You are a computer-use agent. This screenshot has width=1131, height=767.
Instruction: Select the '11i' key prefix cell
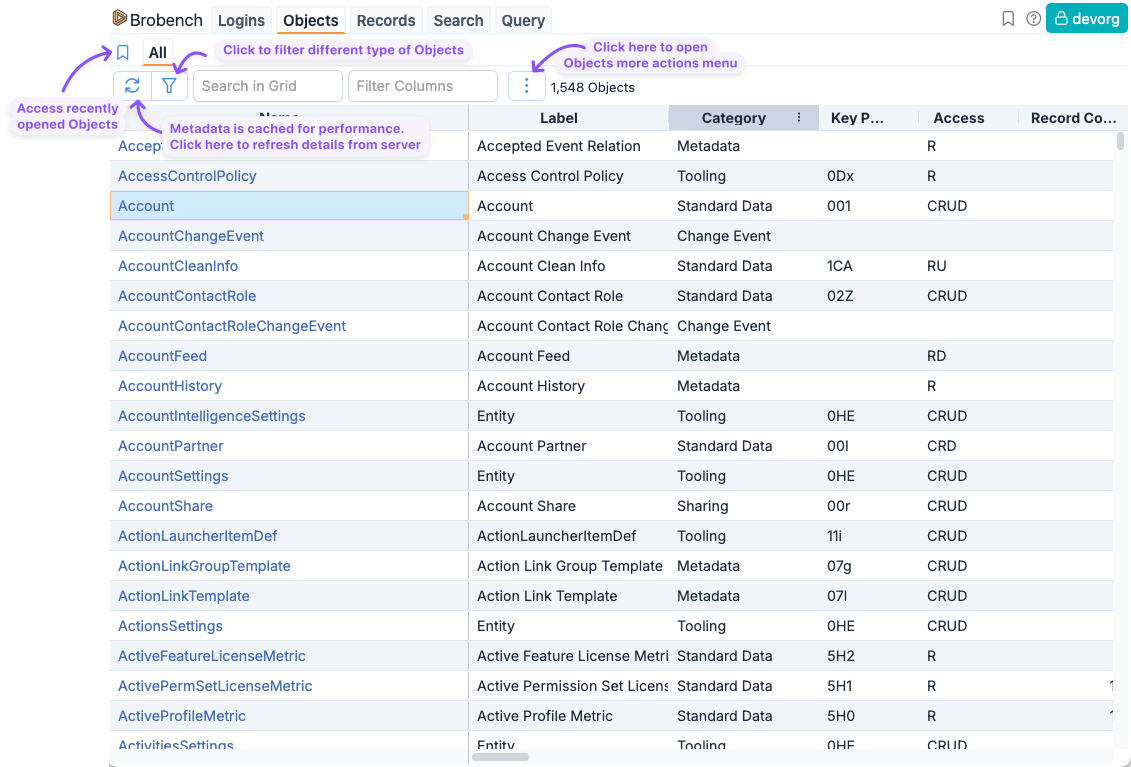(x=869, y=536)
